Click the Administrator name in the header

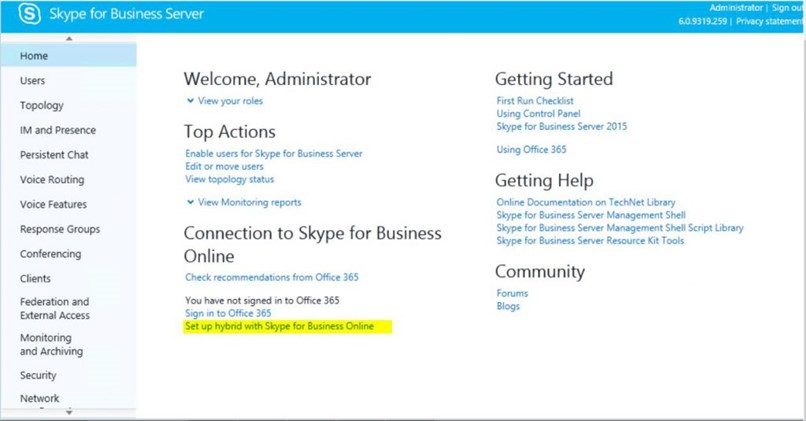[x=736, y=8]
